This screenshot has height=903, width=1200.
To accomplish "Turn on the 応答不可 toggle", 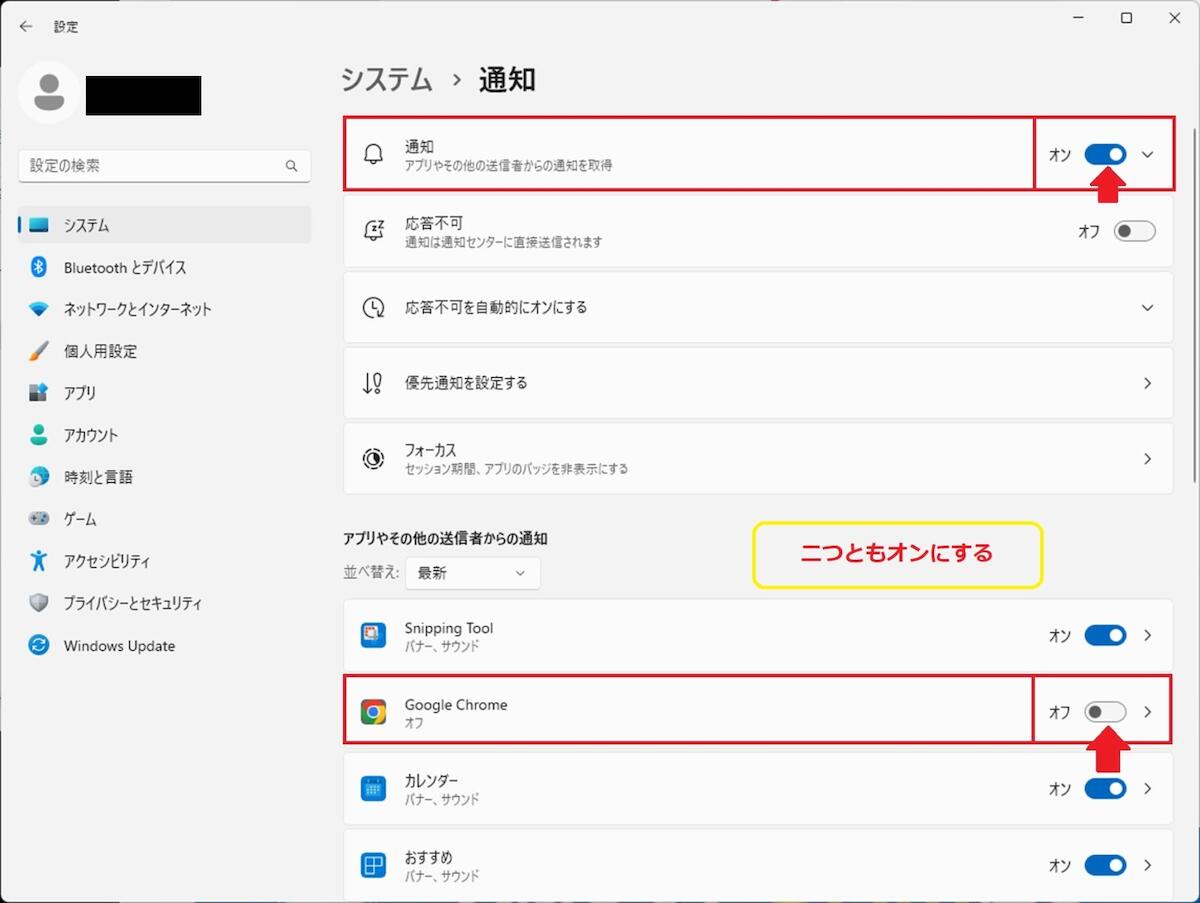I will [x=1134, y=231].
